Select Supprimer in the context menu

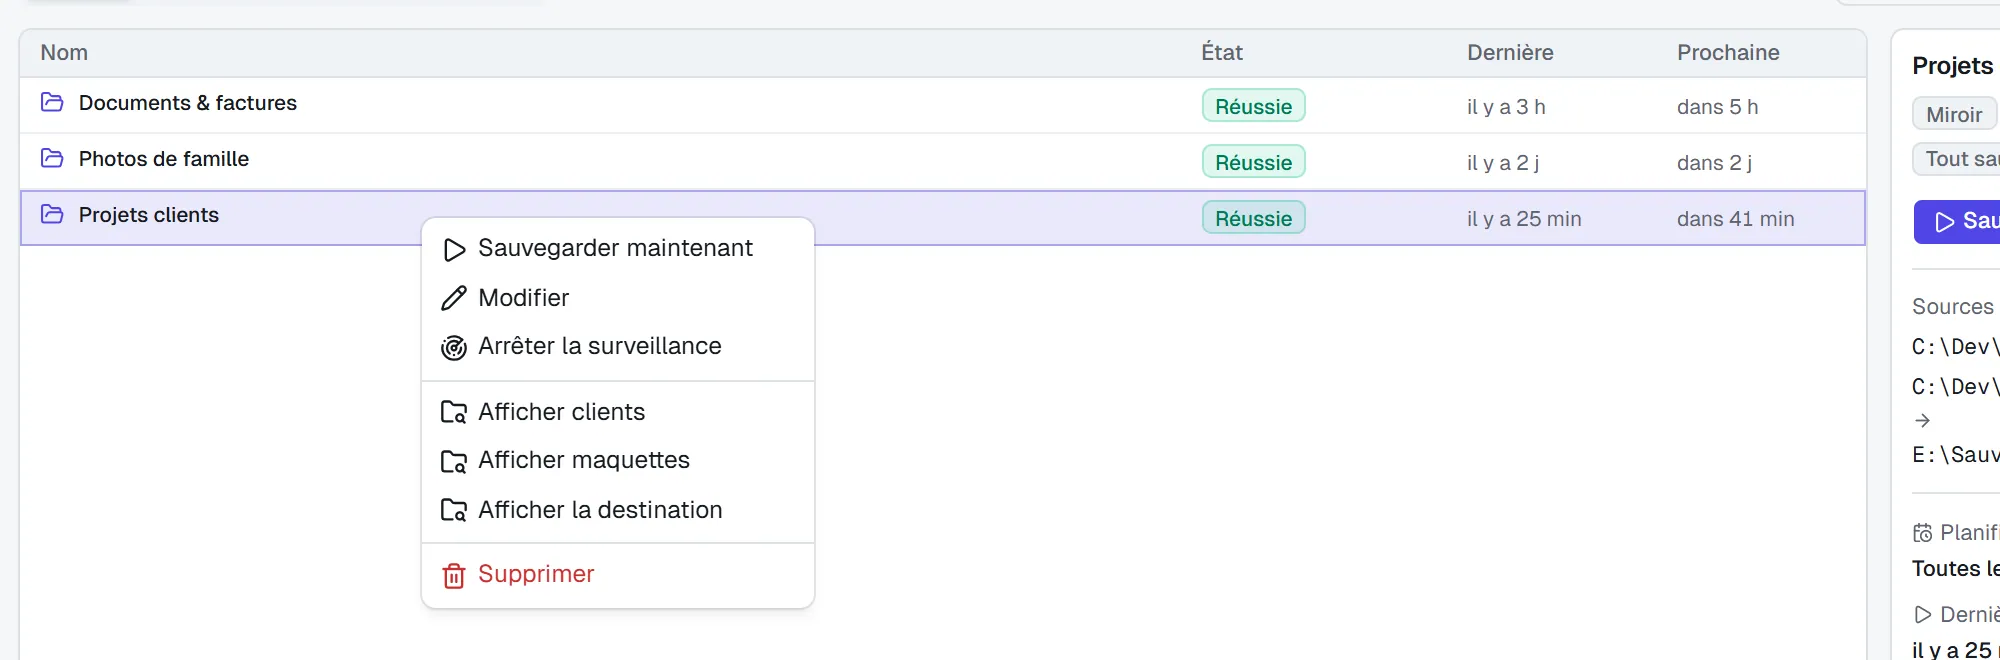pos(618,574)
